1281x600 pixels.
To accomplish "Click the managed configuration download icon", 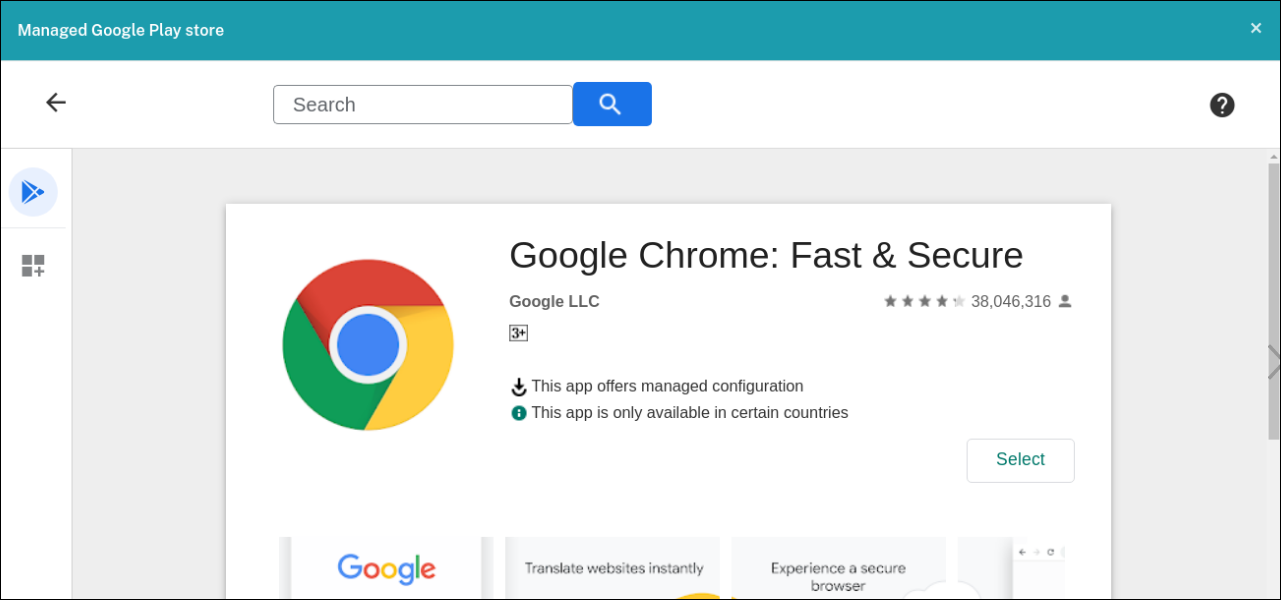I will pos(519,387).
